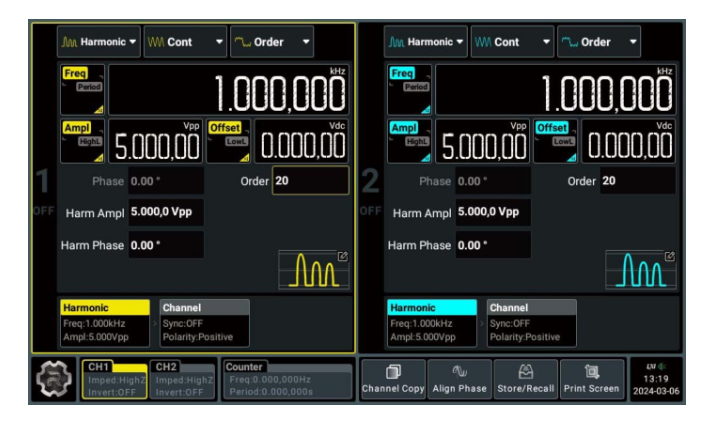Switch to CH2 settings tab

pyautogui.click(x=182, y=379)
